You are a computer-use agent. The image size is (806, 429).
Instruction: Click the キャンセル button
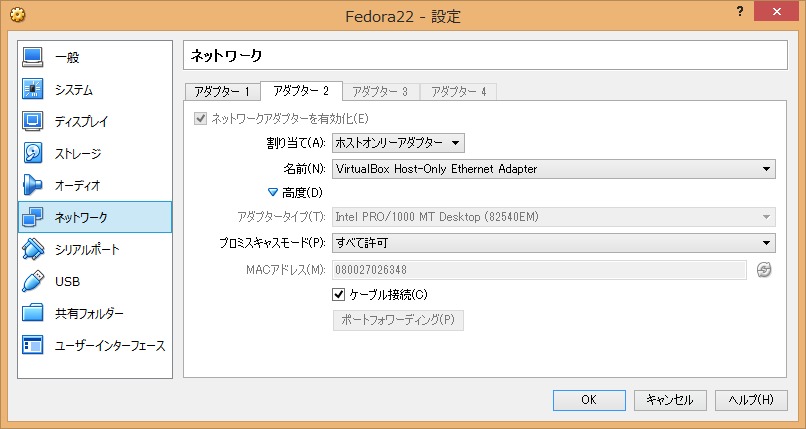pos(670,400)
